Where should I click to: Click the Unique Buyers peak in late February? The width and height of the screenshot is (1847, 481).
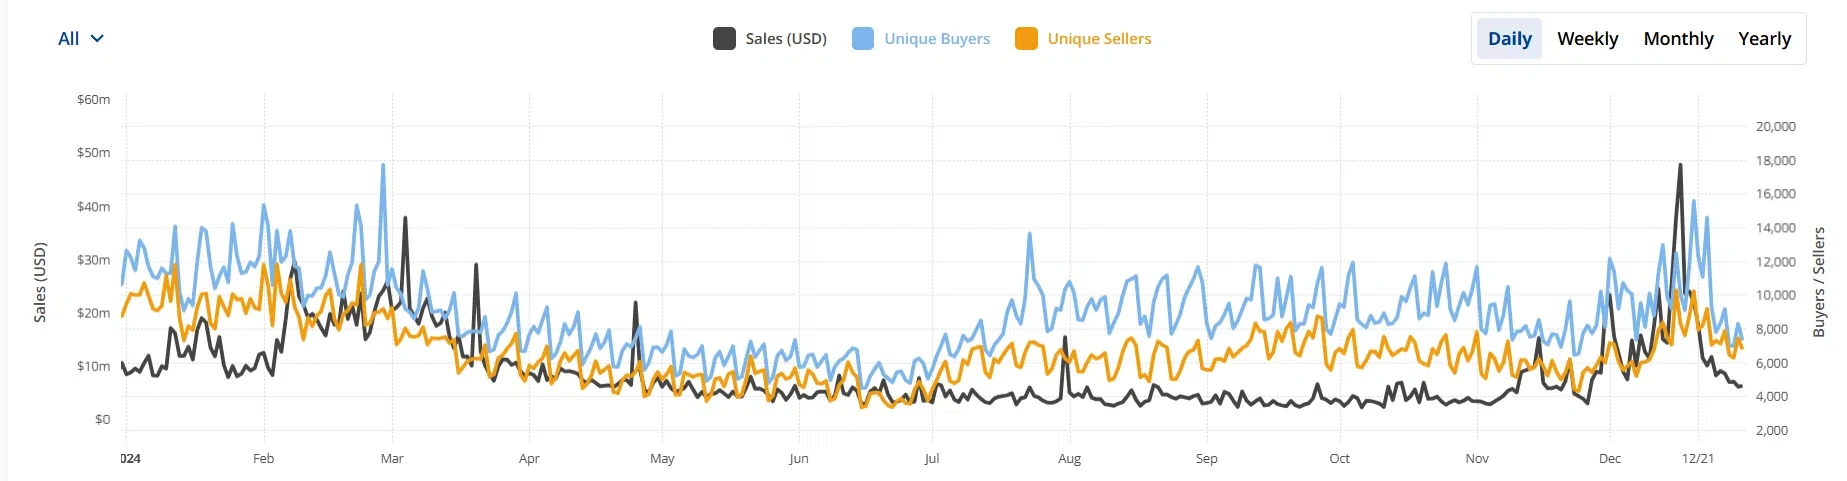pyautogui.click(x=383, y=166)
